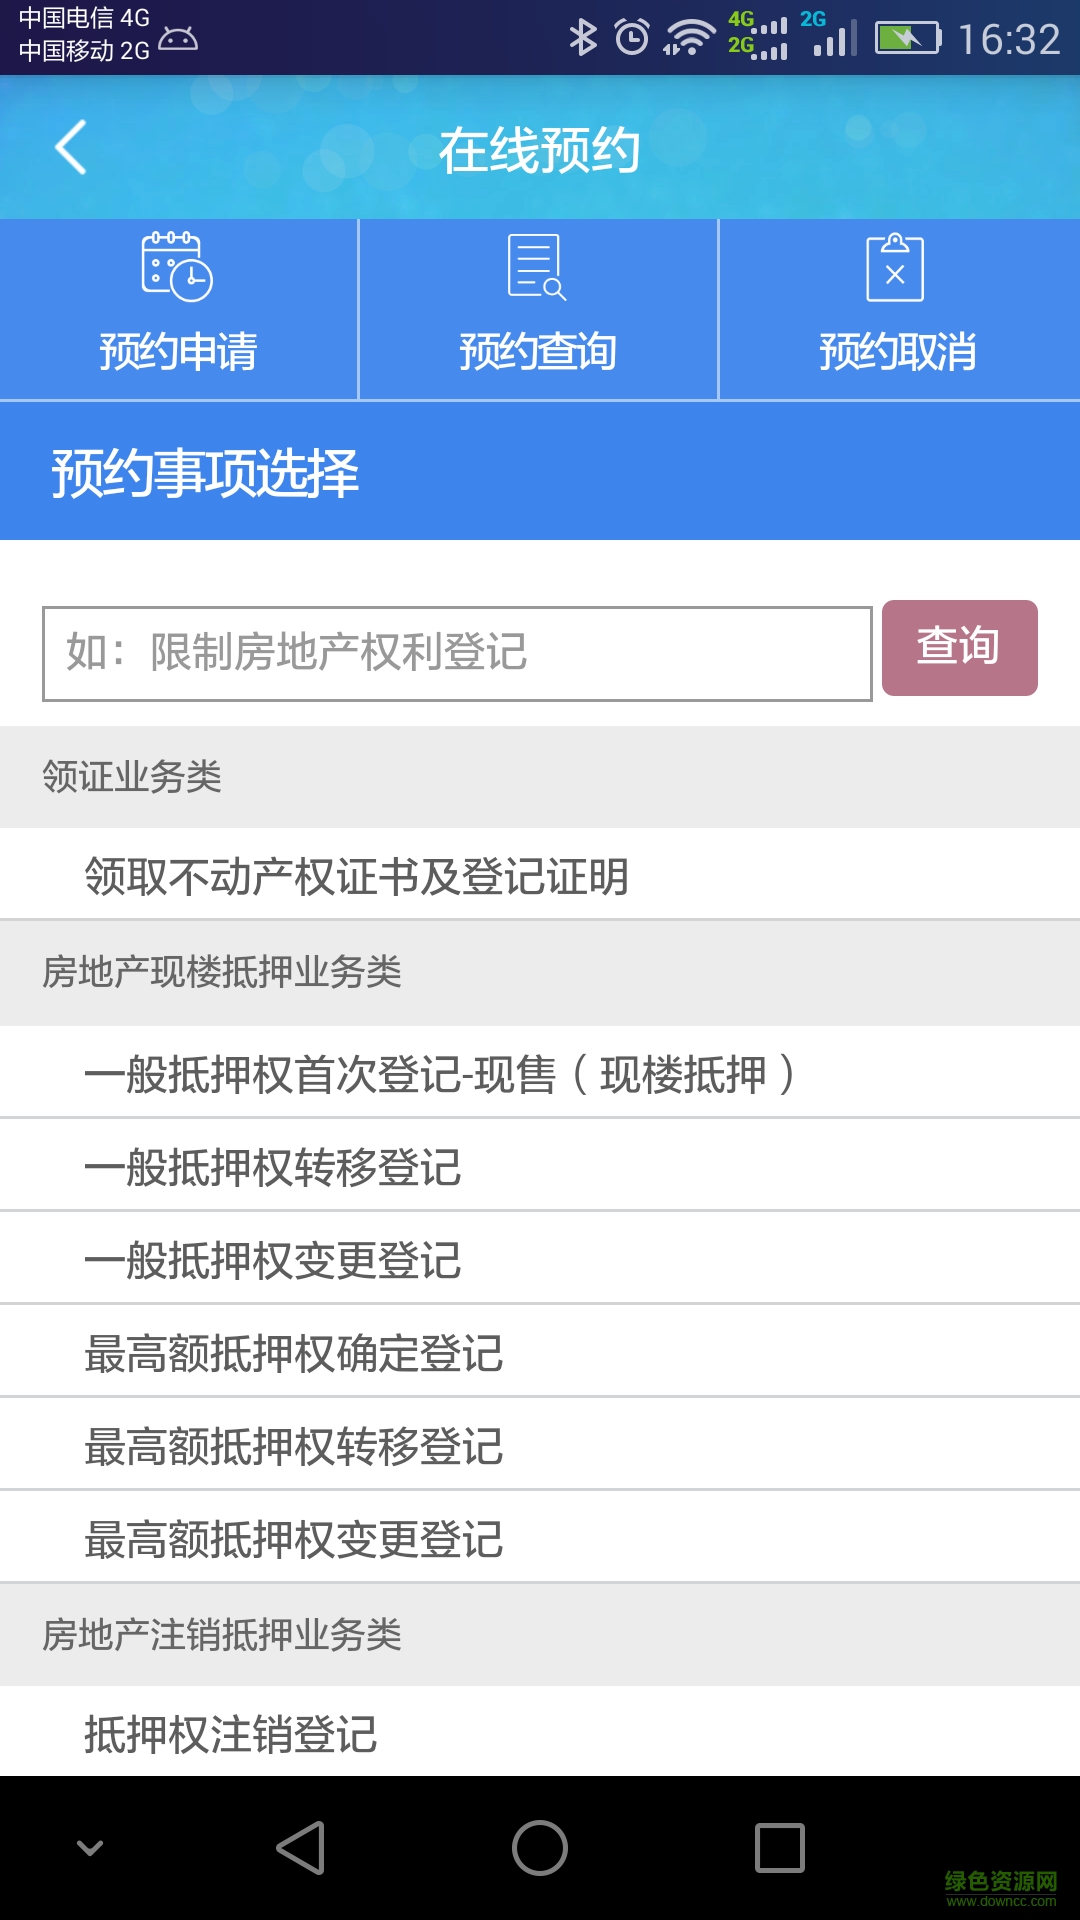Click the 查询 search button
Screen dimensions: 1080x1920
click(959, 647)
